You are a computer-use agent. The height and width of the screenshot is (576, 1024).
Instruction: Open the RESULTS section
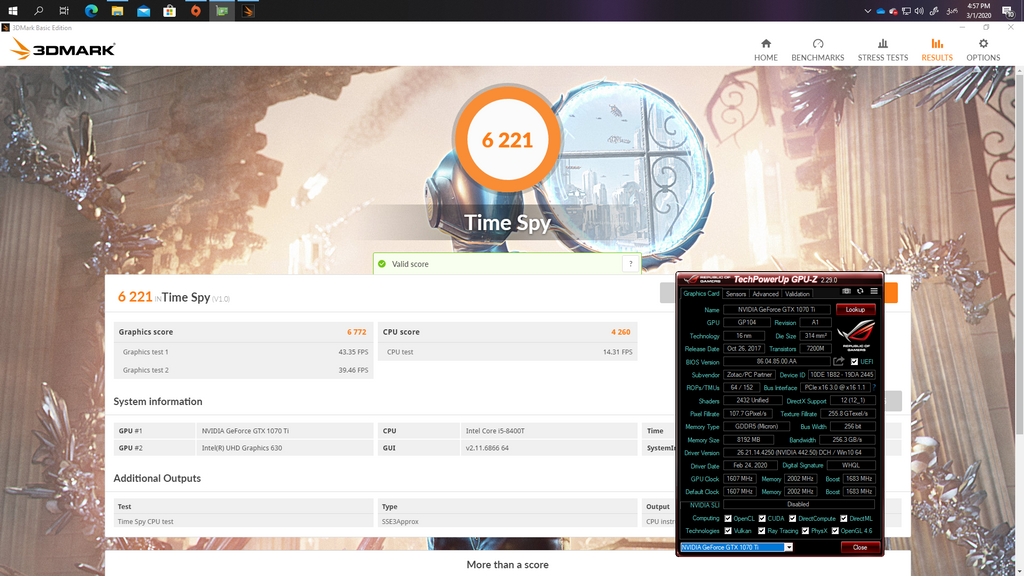point(937,50)
